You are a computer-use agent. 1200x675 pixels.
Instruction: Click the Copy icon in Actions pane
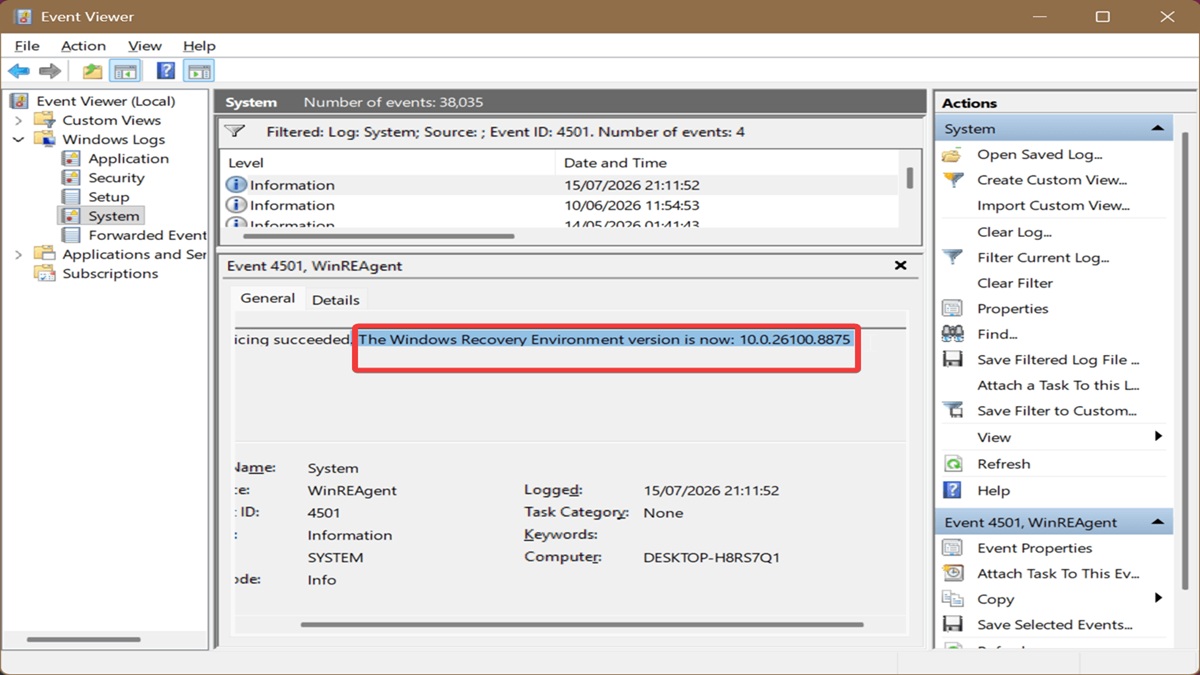pyautogui.click(x=953, y=599)
